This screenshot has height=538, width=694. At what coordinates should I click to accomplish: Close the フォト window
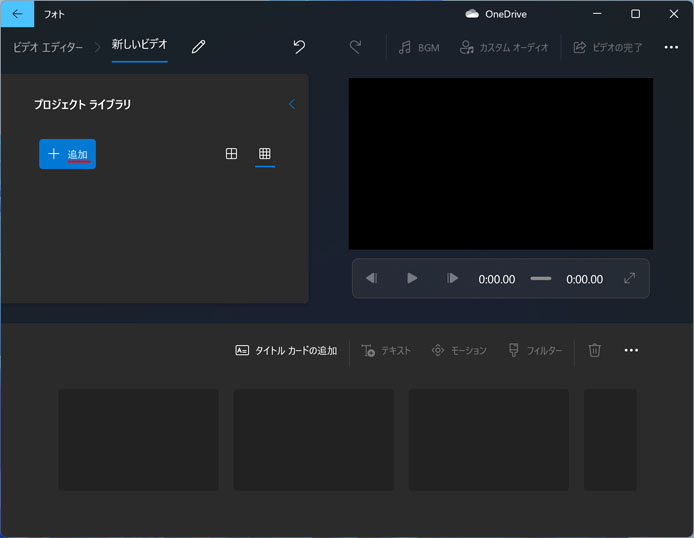pos(674,14)
